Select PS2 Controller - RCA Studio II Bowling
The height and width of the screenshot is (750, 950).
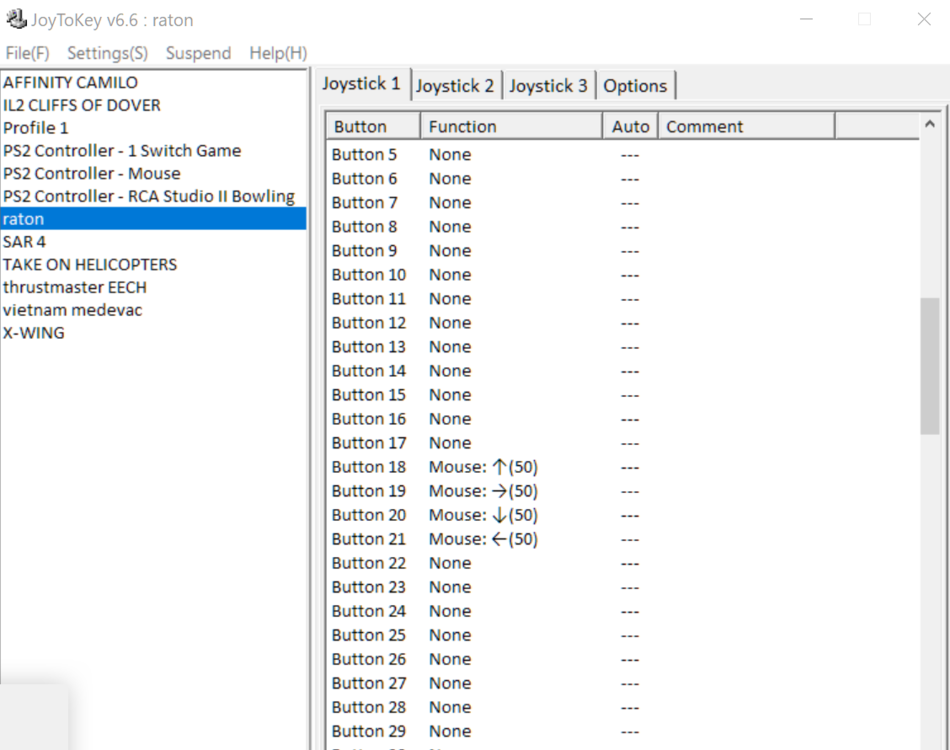pyautogui.click(x=154, y=196)
